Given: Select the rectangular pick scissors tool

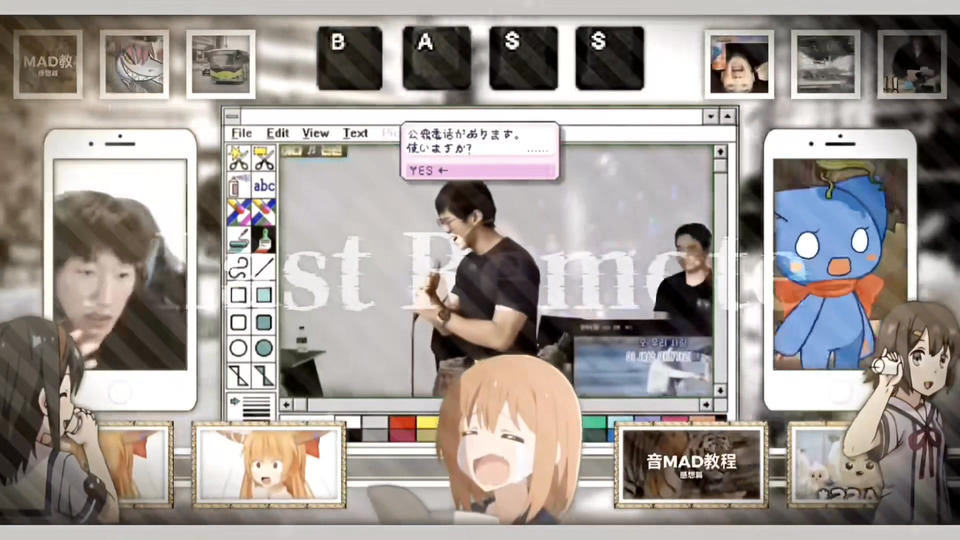Looking at the screenshot, I should pos(264,158).
